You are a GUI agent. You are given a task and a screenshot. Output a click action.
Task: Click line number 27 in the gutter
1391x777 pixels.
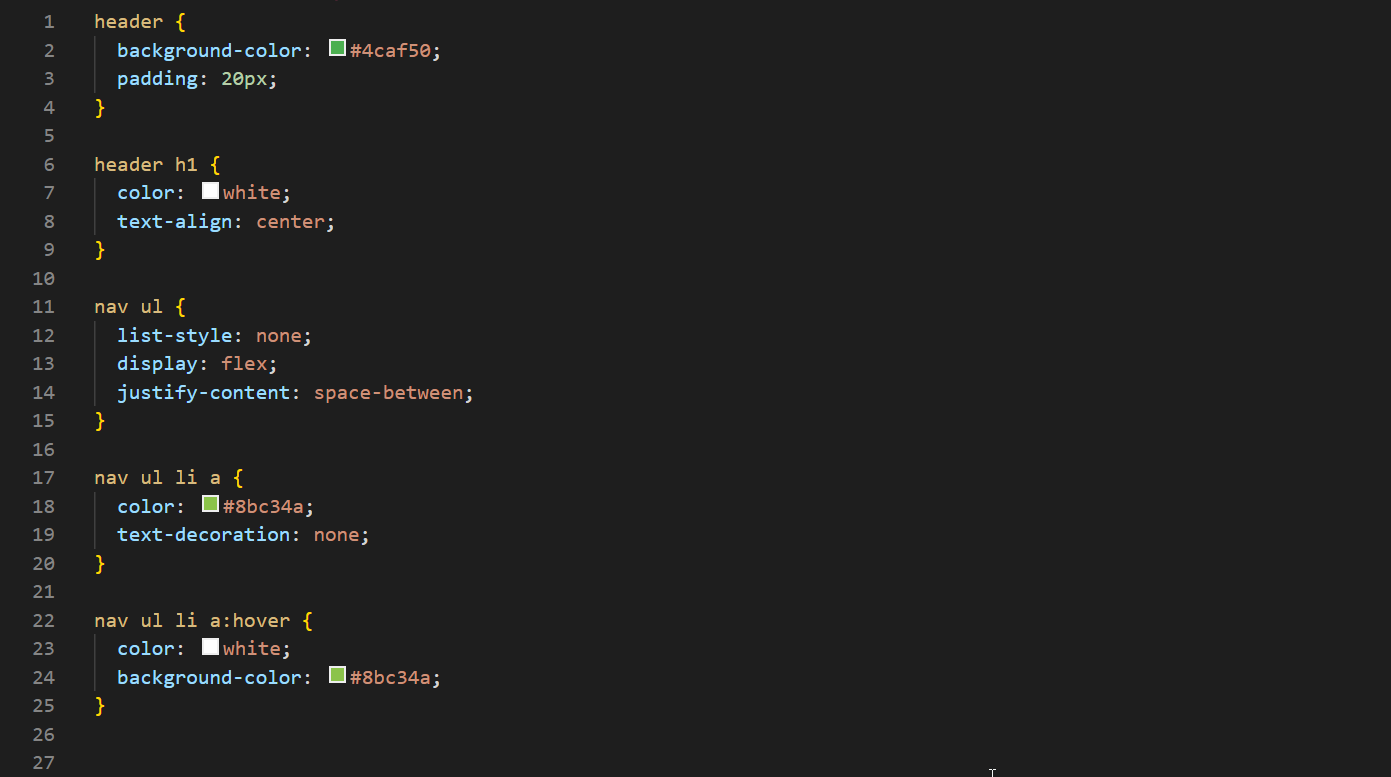[x=43, y=763]
